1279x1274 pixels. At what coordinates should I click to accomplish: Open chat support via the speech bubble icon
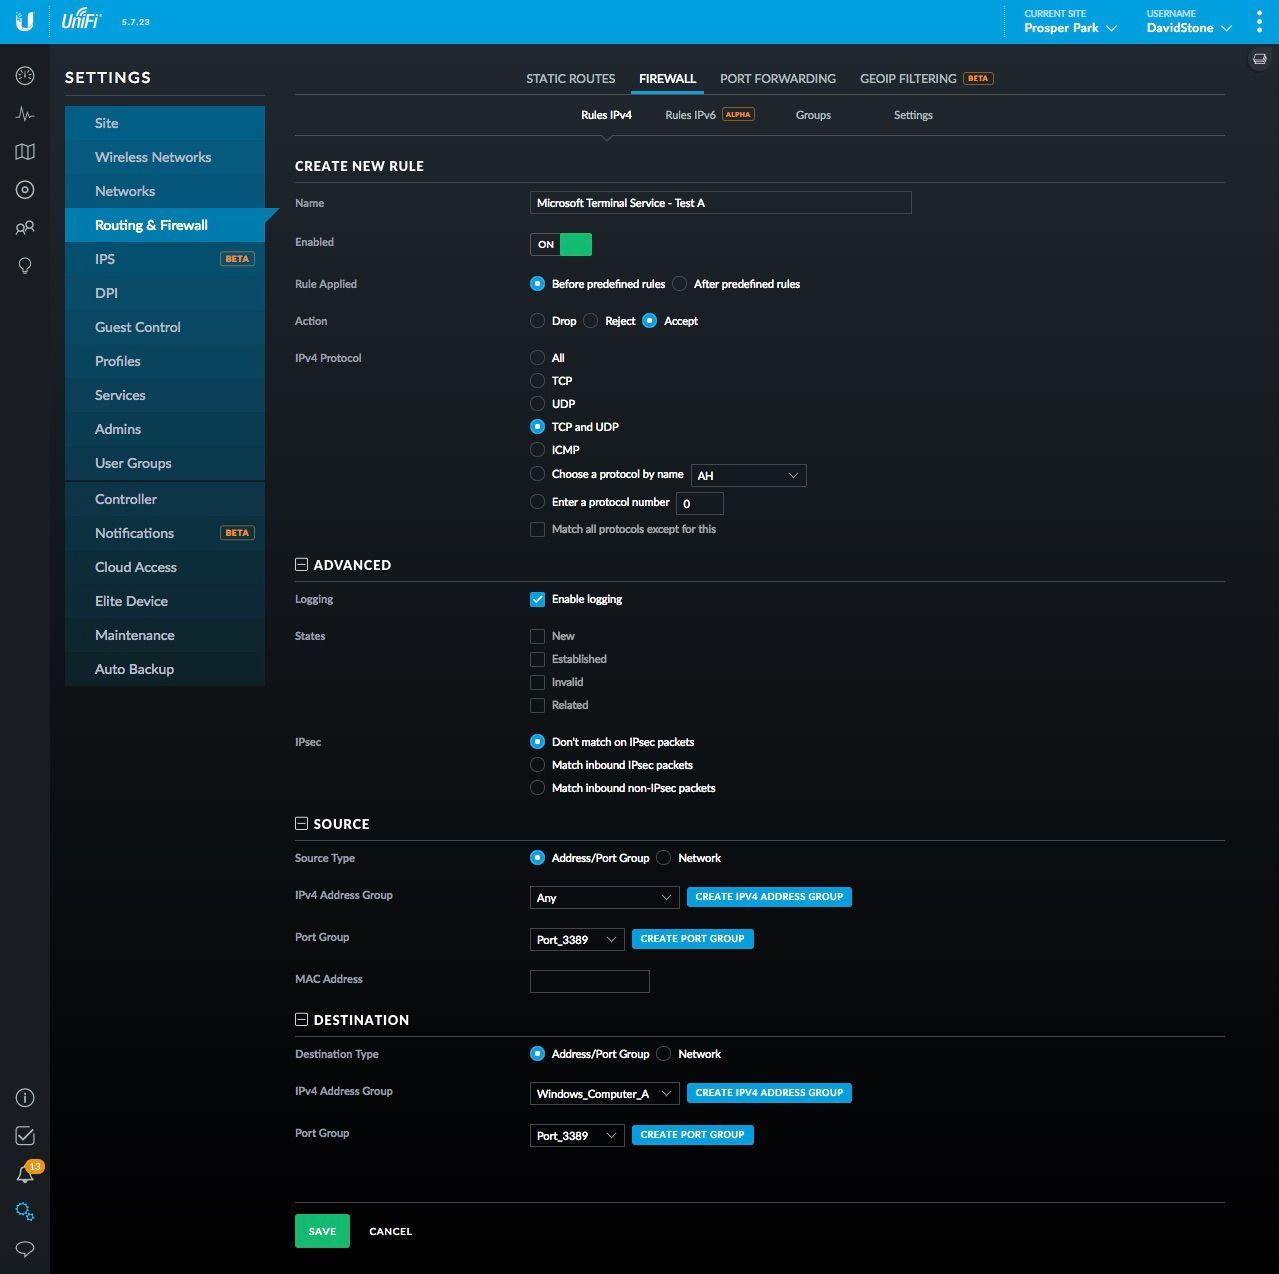pyautogui.click(x=25, y=1249)
